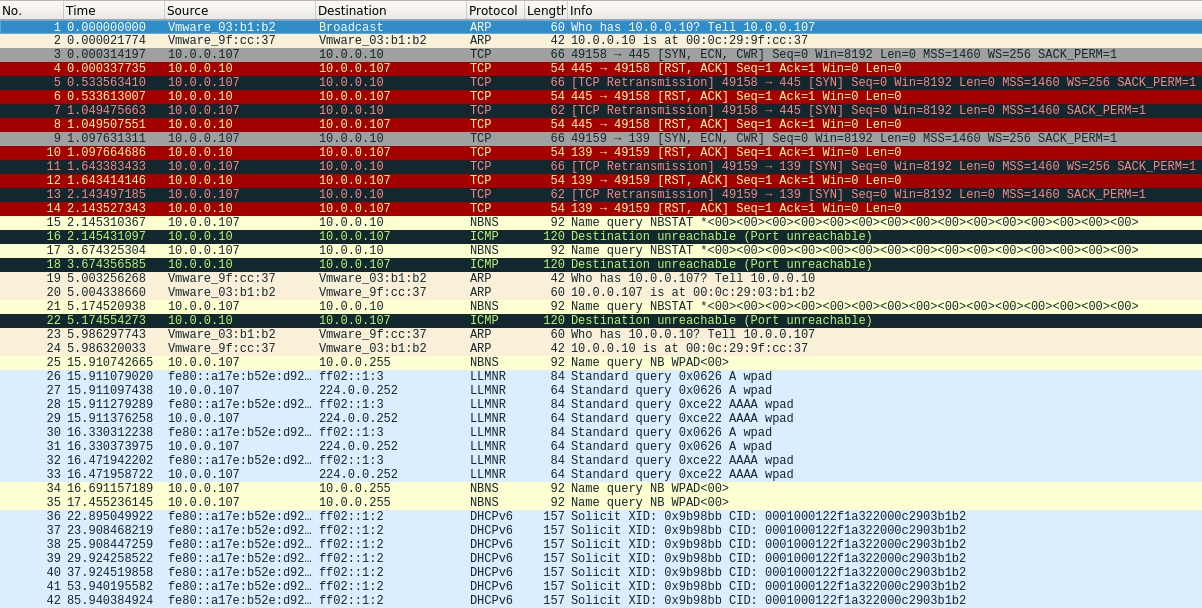Select packet 27 LLMNR to 224.0.0.252
This screenshot has width=1202, height=608.
[x=601, y=391]
